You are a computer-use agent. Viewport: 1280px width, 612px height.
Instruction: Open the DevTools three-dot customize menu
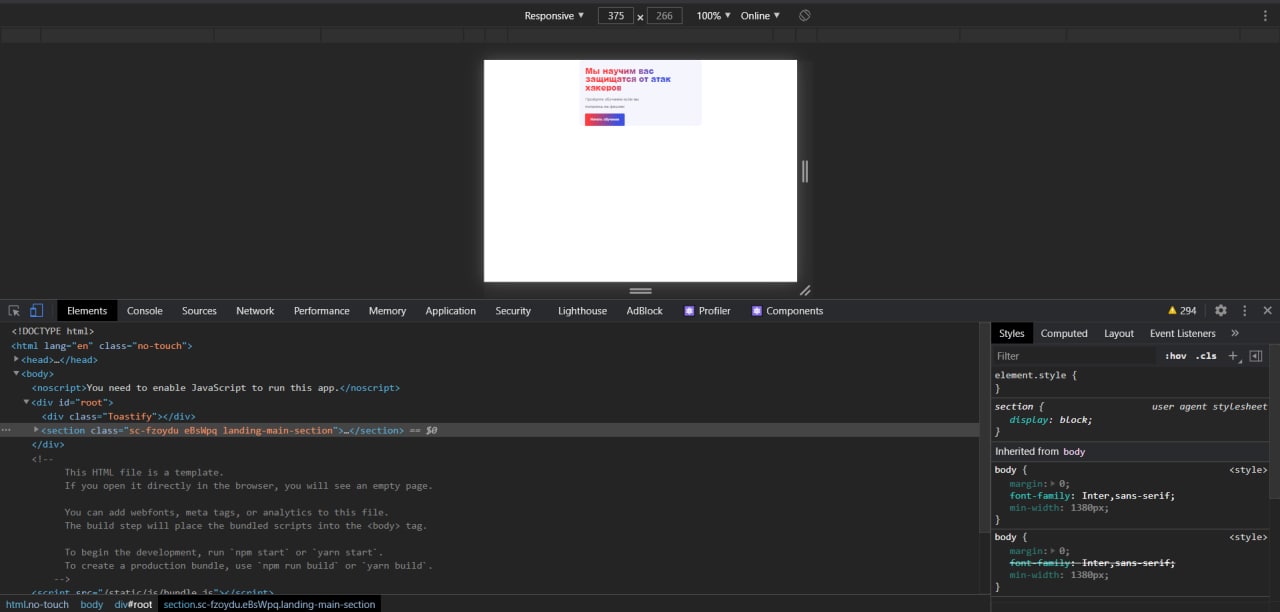point(1245,311)
